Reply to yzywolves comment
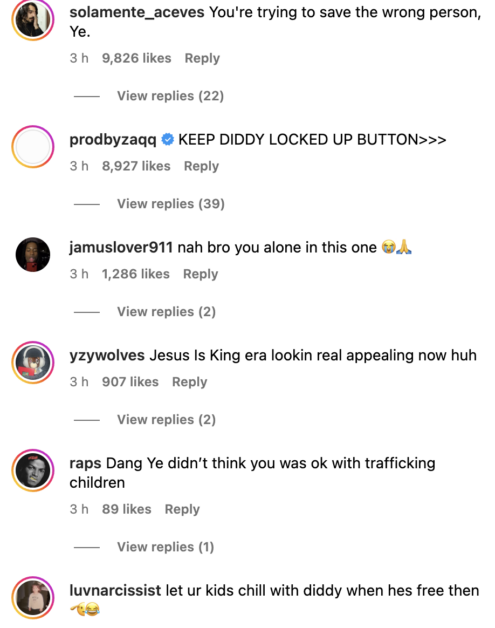 click(190, 382)
